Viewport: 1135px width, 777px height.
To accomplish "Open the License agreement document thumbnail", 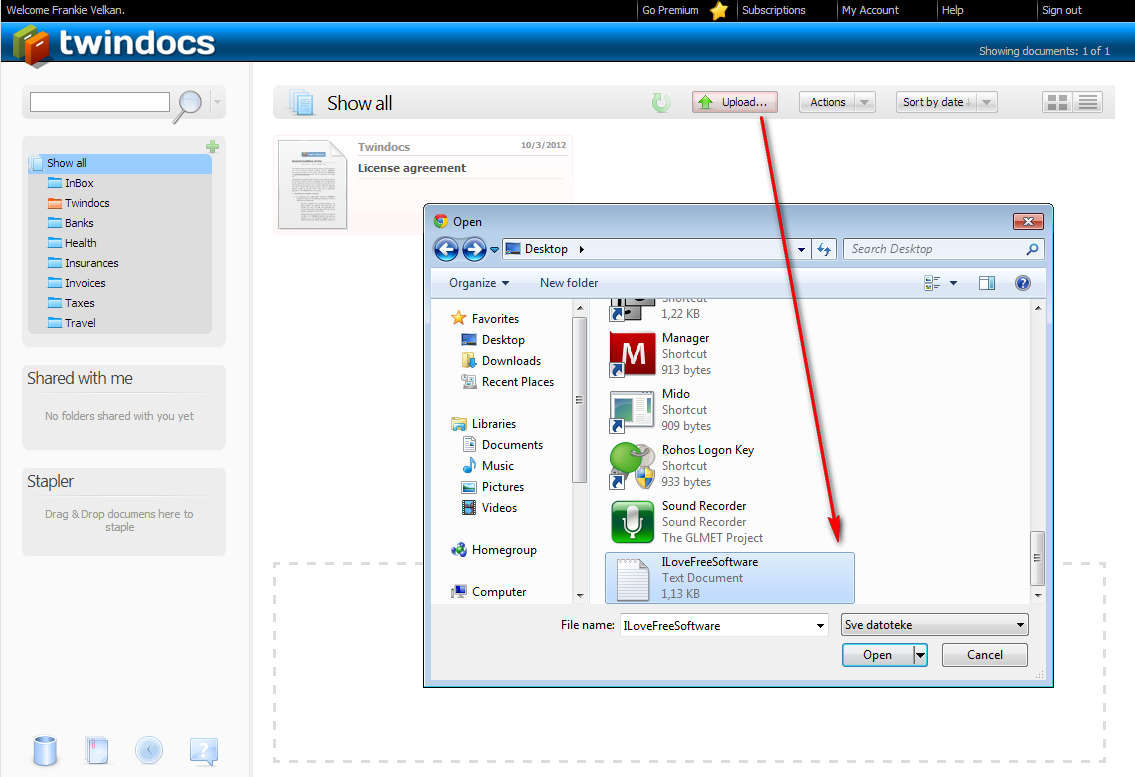I will pos(313,185).
